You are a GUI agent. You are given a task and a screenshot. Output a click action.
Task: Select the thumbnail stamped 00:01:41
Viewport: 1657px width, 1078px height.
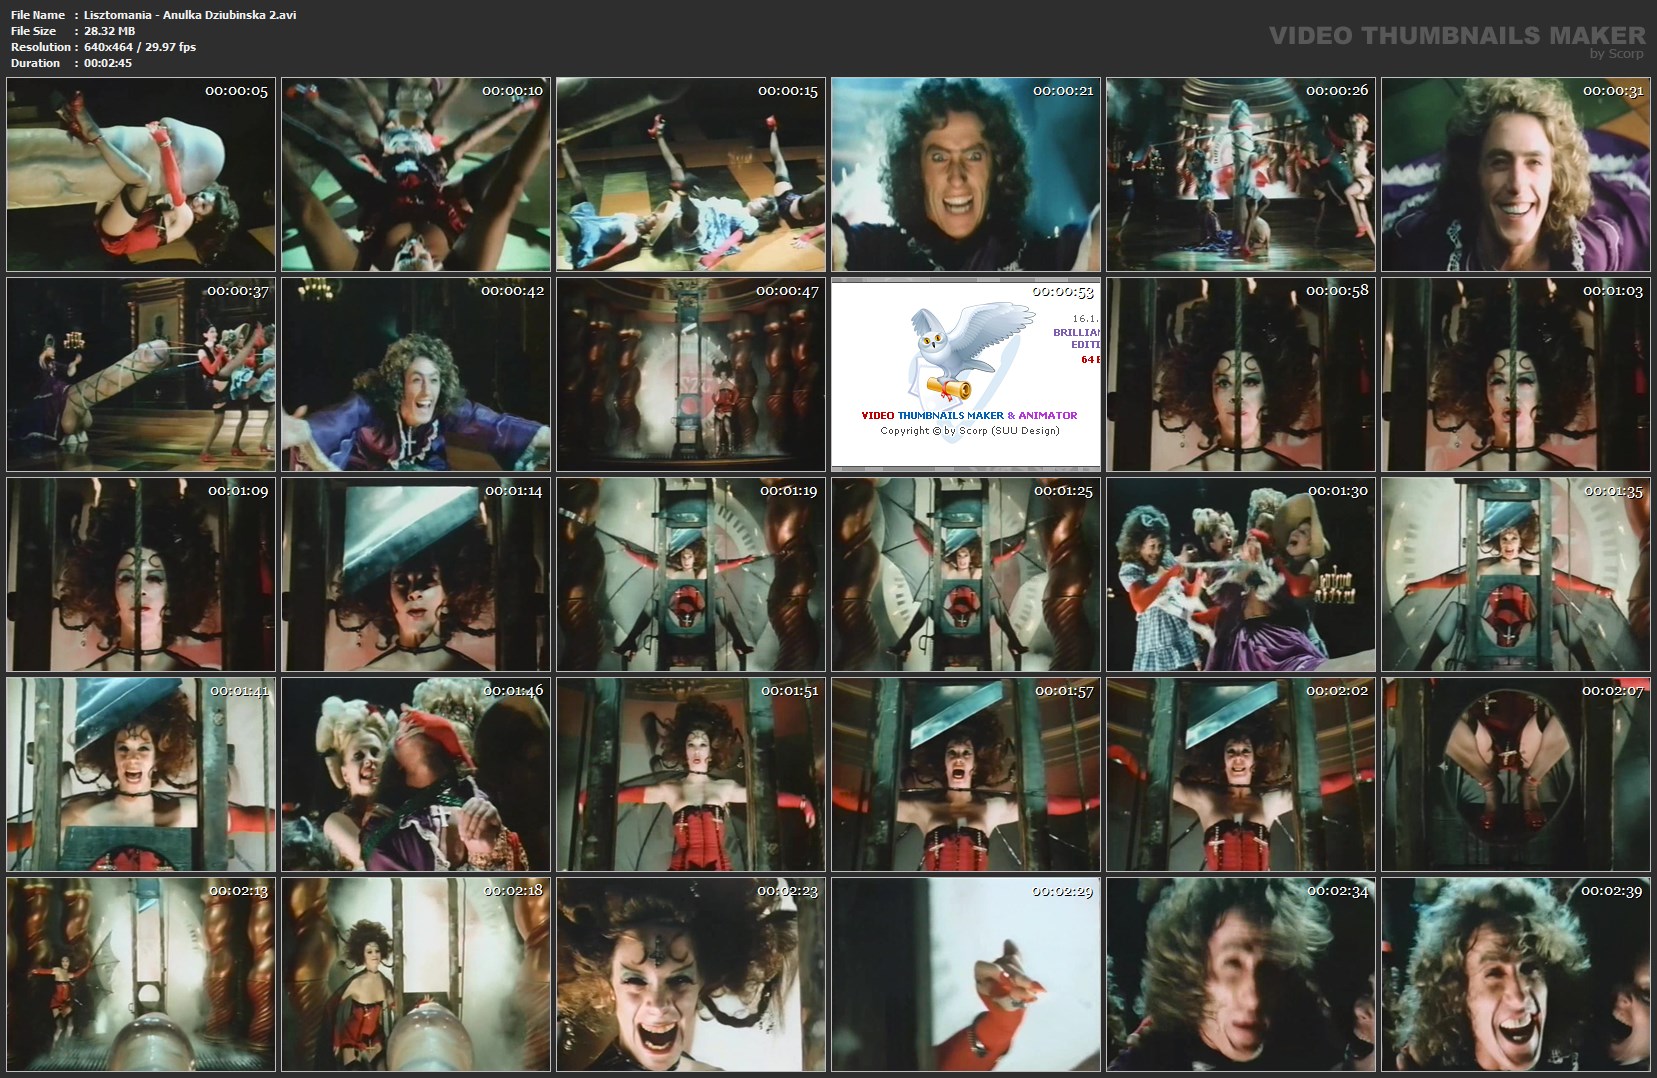tap(141, 774)
